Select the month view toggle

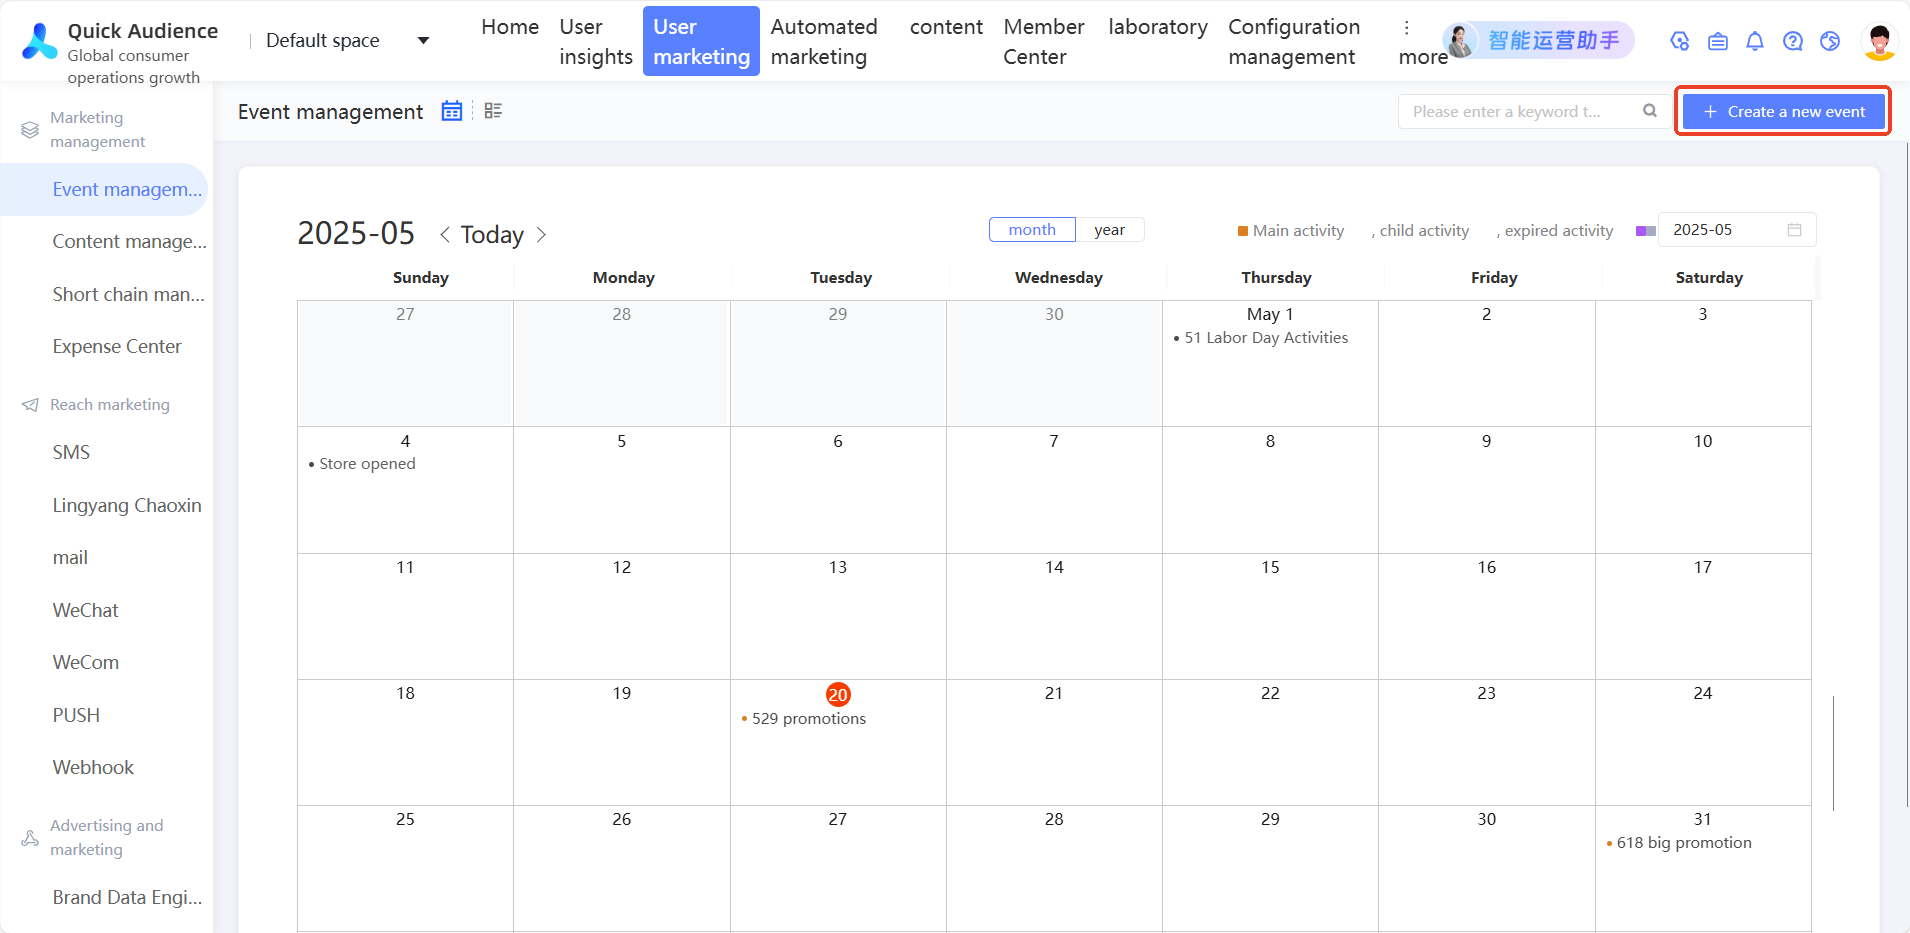pos(1032,230)
